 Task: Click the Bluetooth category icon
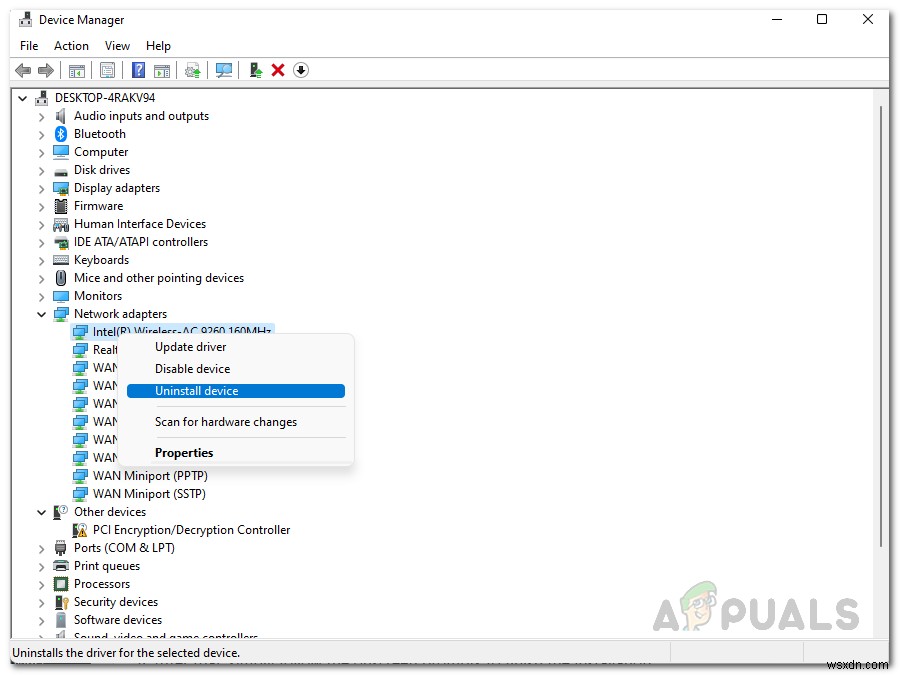61,134
